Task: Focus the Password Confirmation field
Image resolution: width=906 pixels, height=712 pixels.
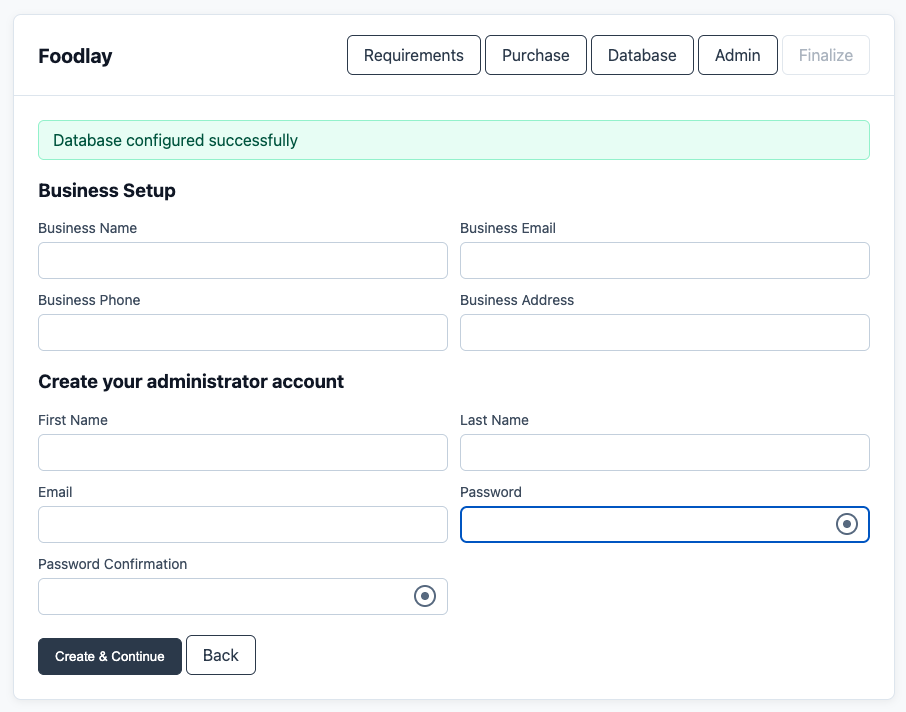Action: pyautogui.click(x=220, y=596)
